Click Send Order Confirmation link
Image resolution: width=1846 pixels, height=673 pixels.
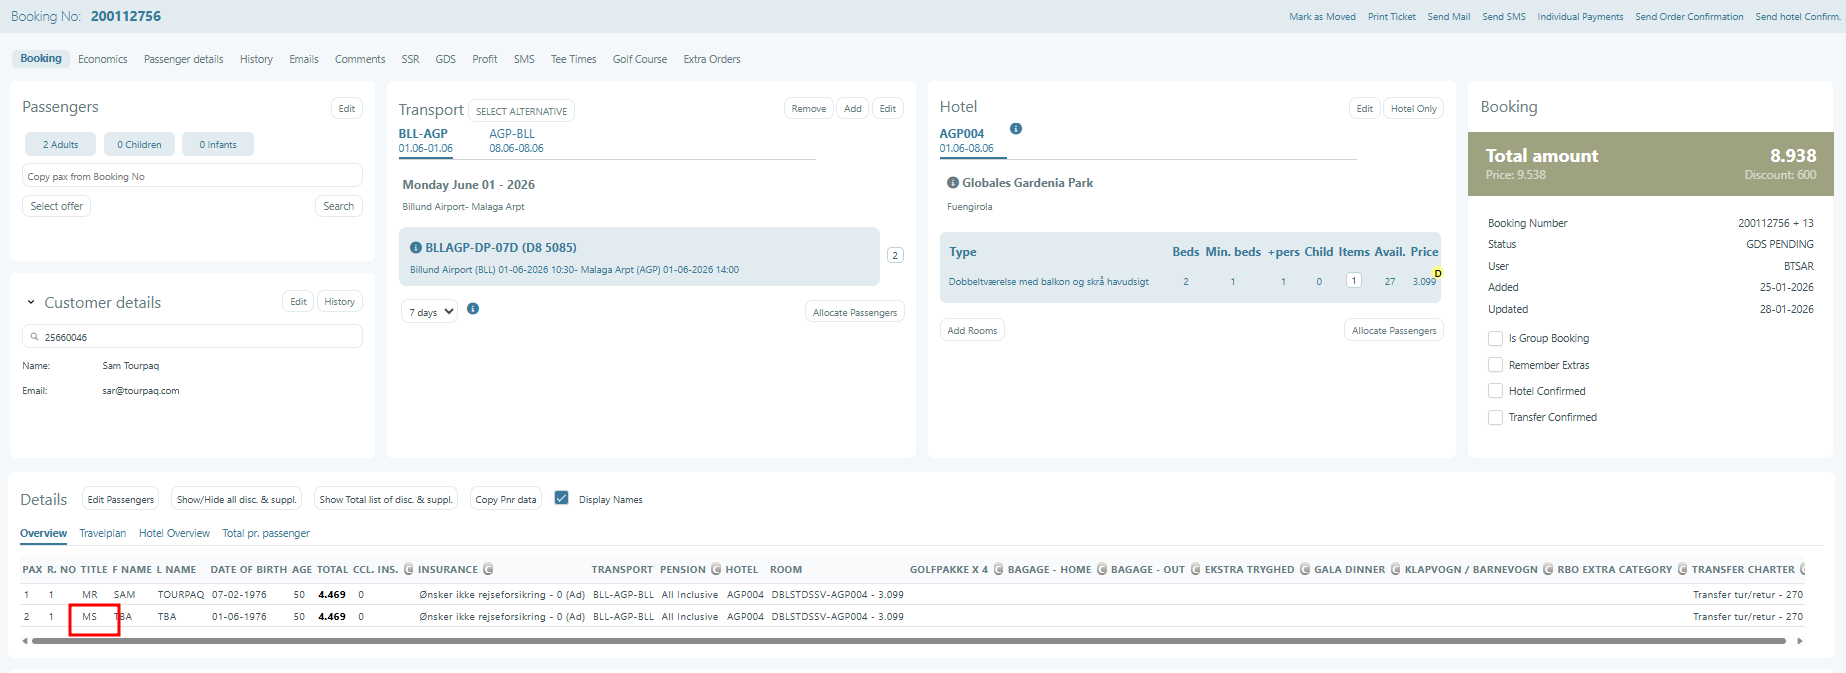tap(1688, 17)
